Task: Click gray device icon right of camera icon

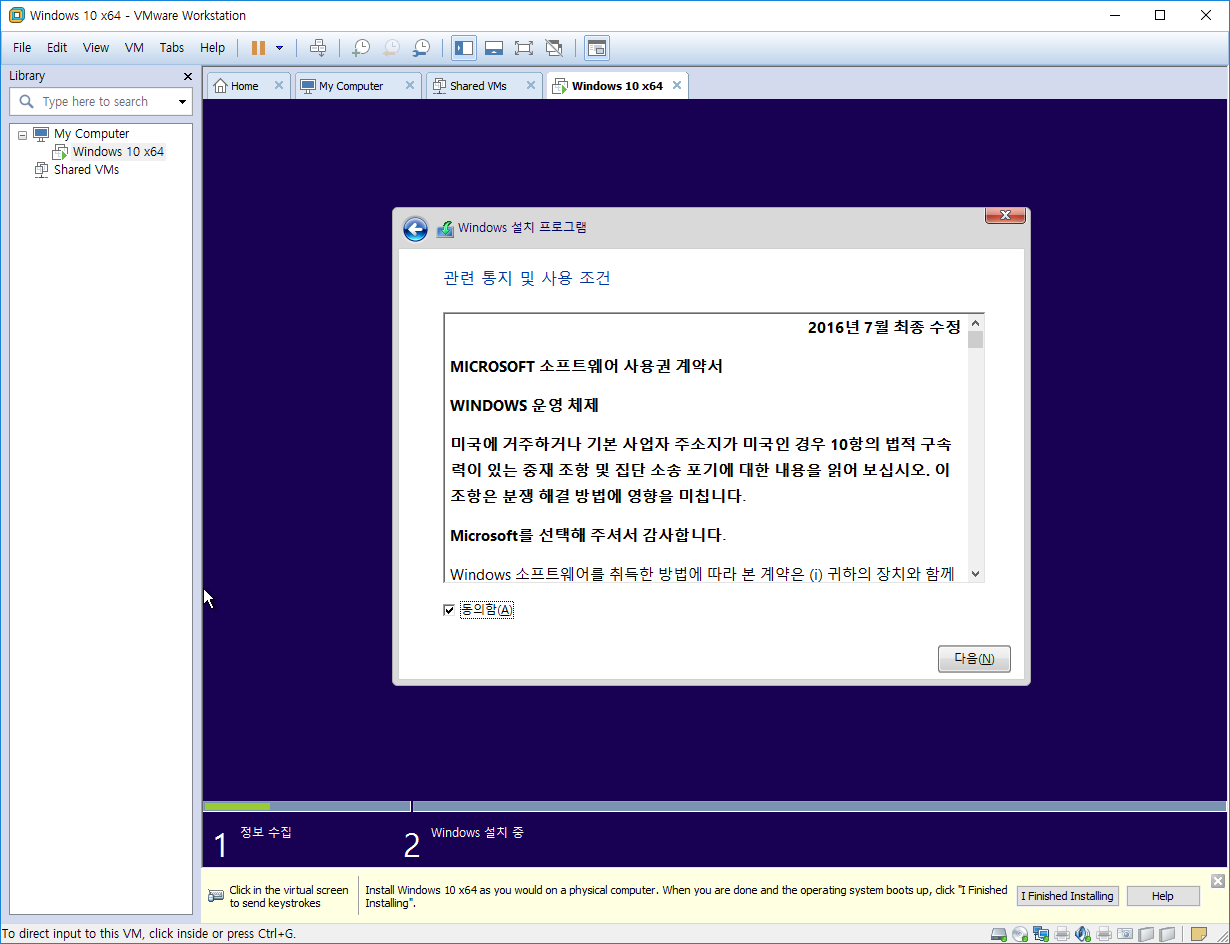Action: coord(1146,934)
